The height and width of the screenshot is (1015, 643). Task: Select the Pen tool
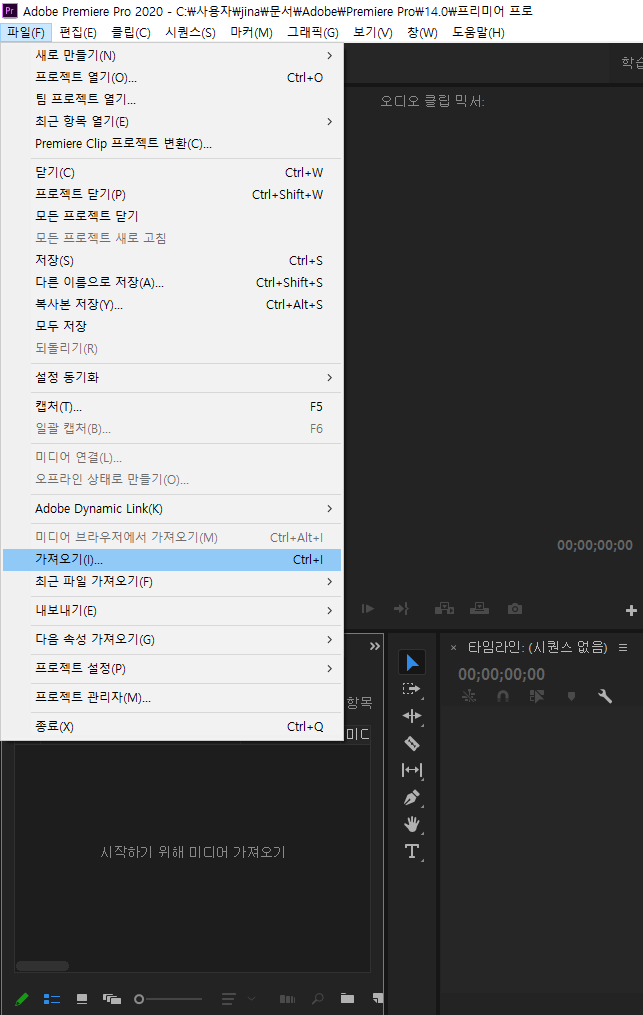[x=412, y=798]
